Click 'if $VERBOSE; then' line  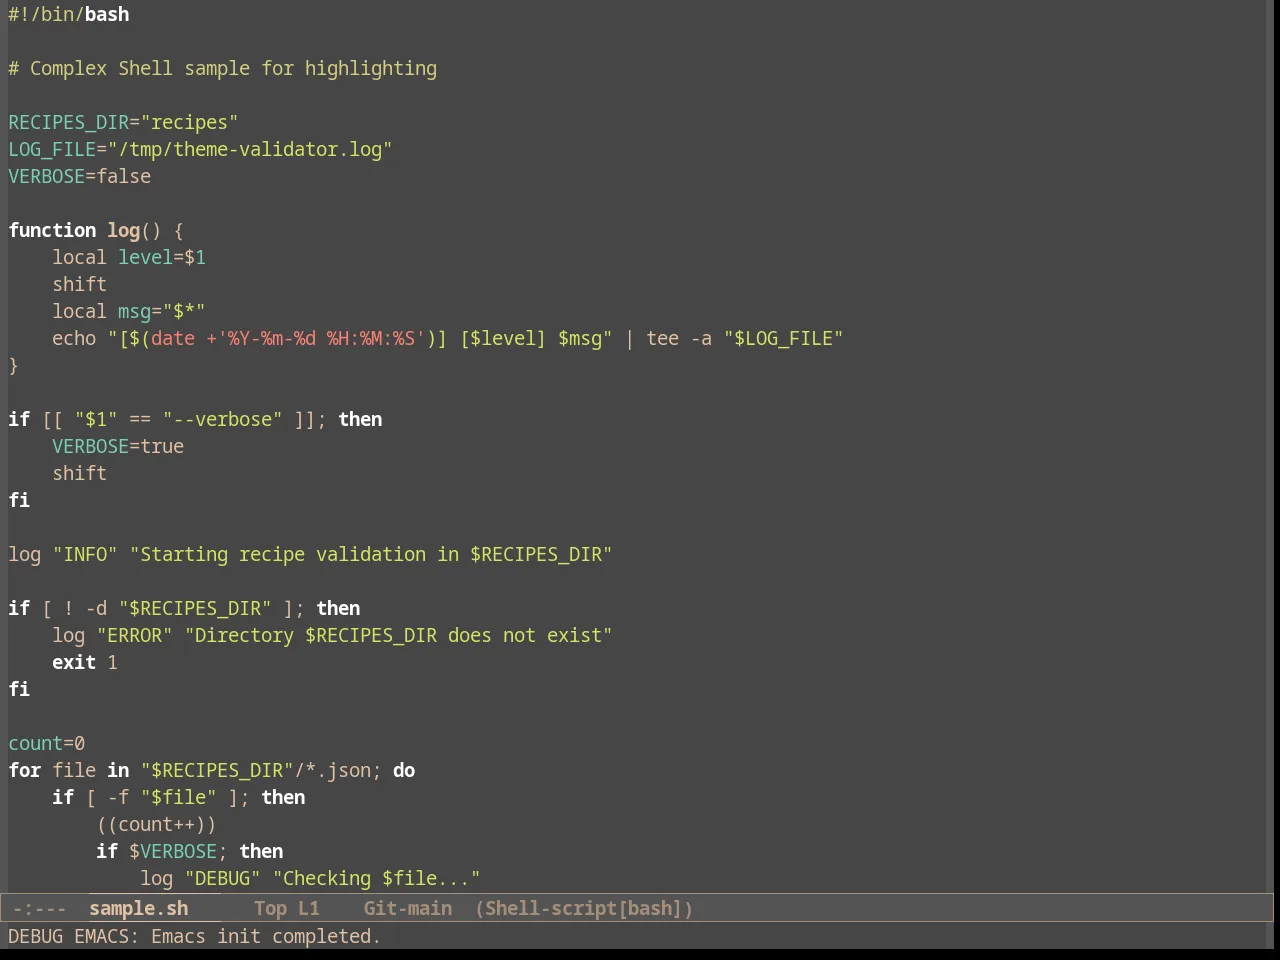click(190, 851)
